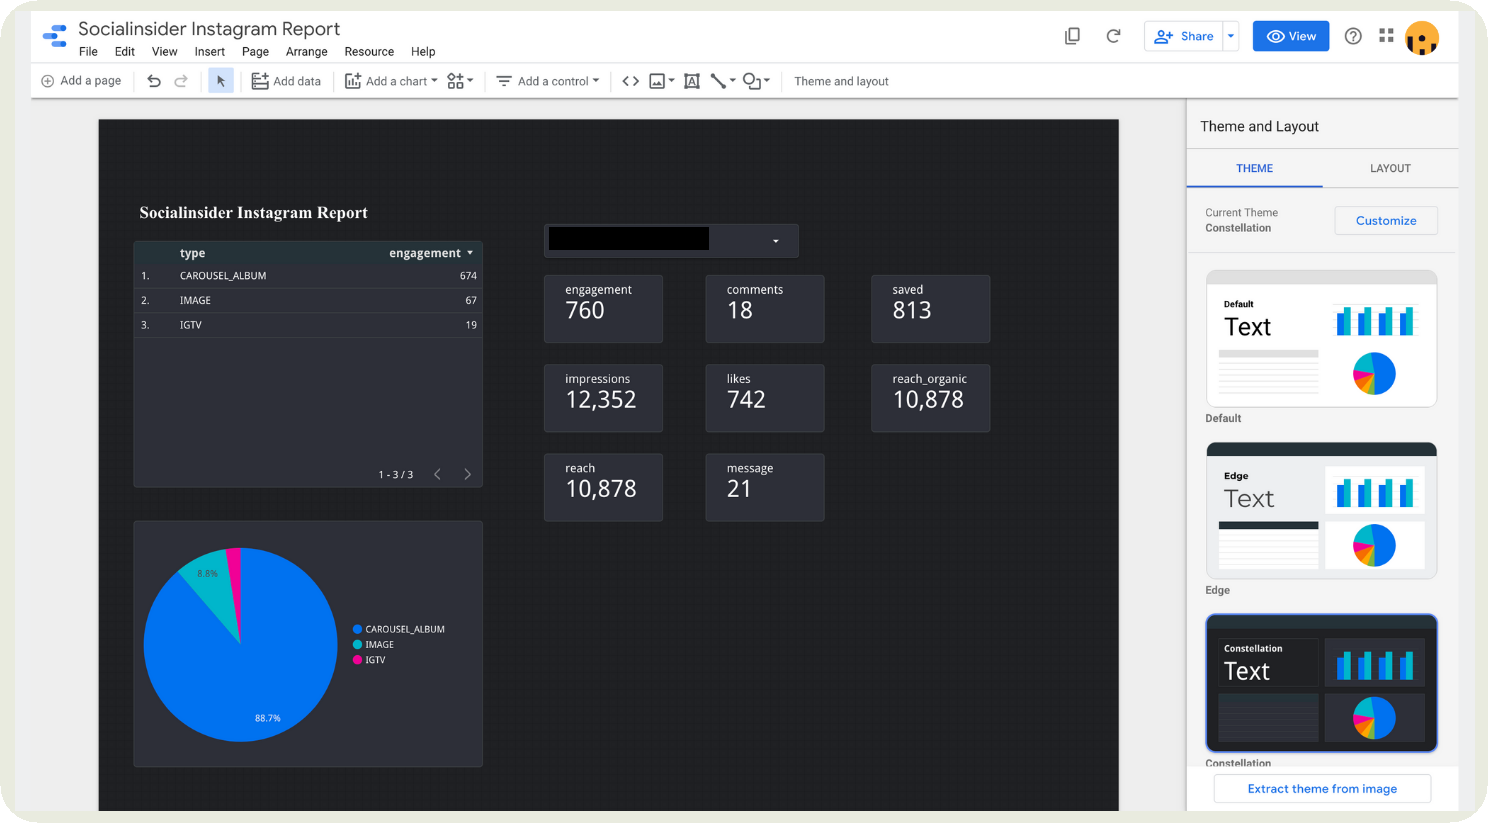Image resolution: width=1488 pixels, height=823 pixels.
Task: Go to previous table page arrow
Action: click(437, 474)
